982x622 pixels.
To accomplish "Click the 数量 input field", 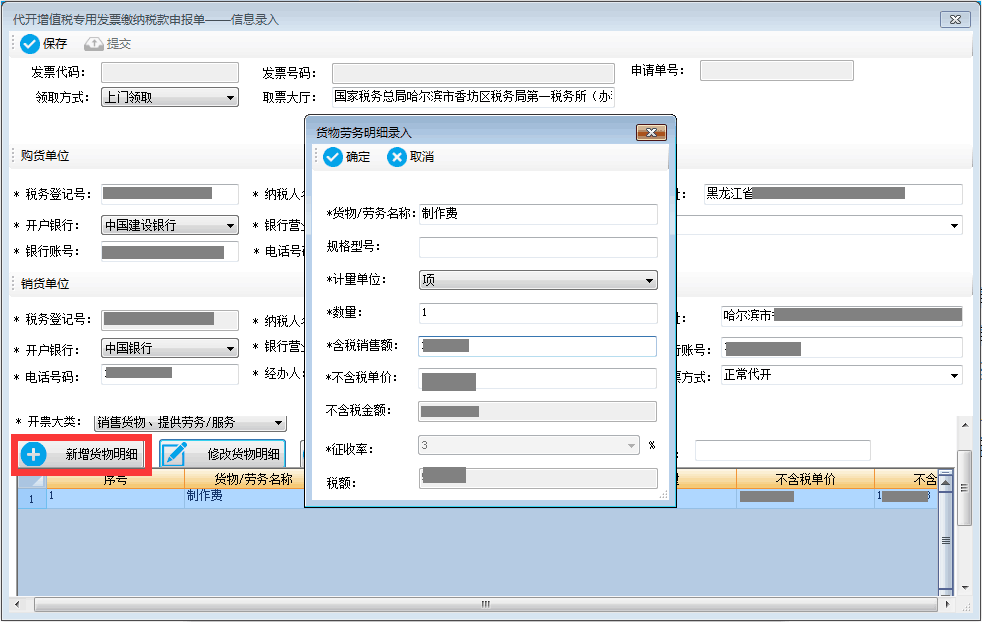I will point(538,313).
